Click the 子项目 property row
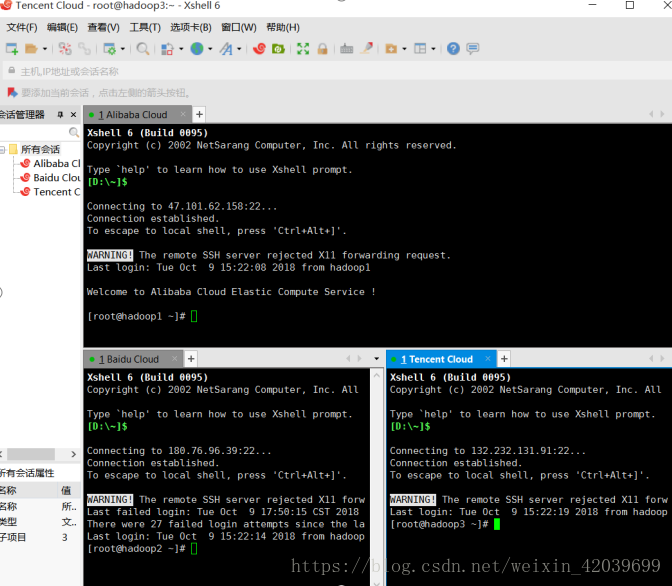Image resolution: width=672 pixels, height=586 pixels. click(x=40, y=538)
